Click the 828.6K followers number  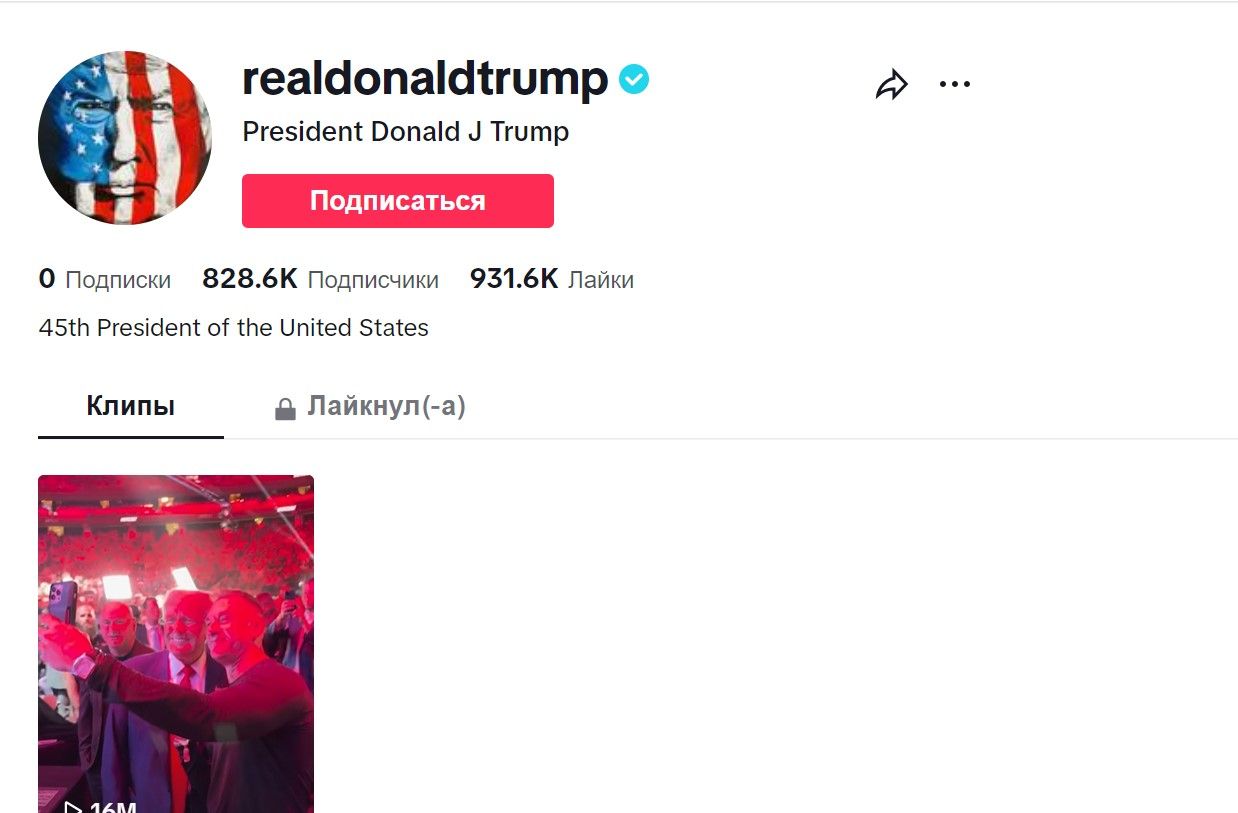point(250,279)
